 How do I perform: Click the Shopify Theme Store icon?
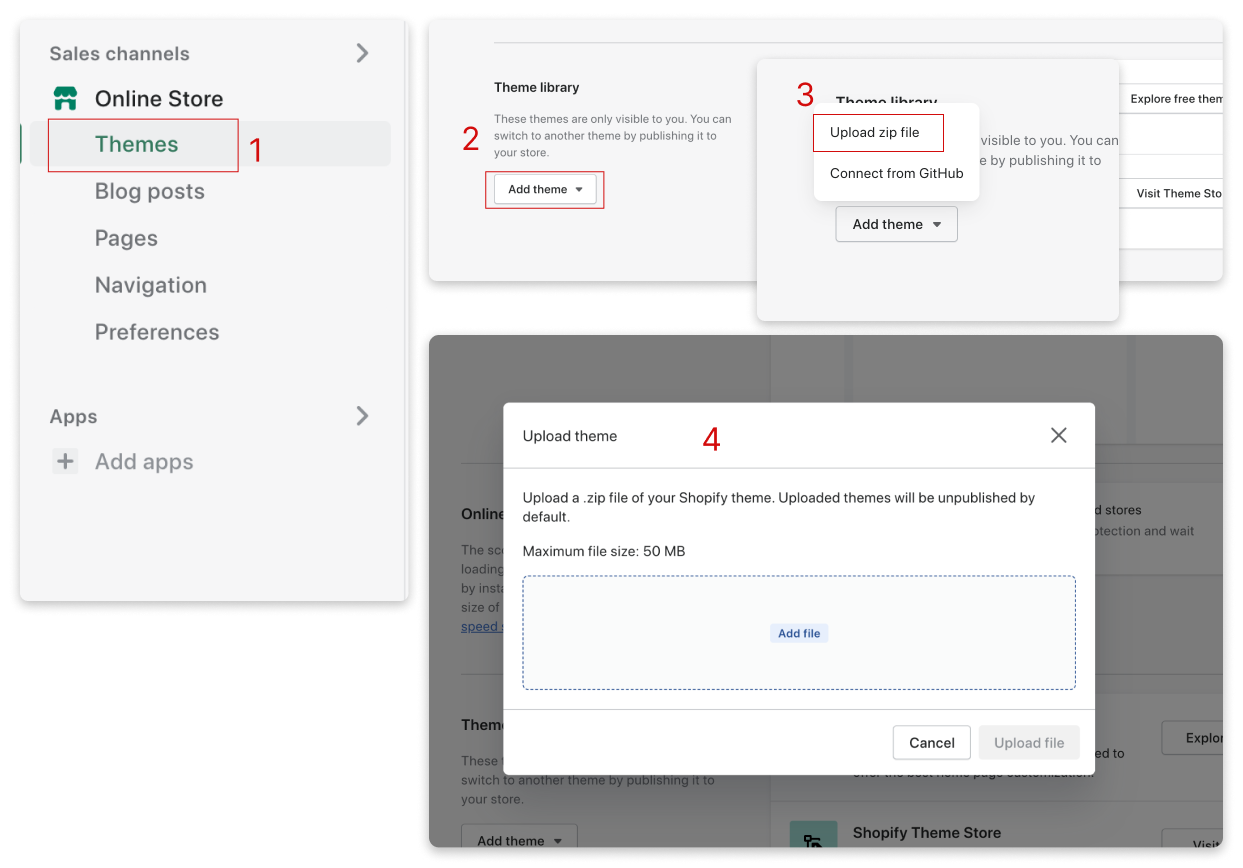(813, 836)
